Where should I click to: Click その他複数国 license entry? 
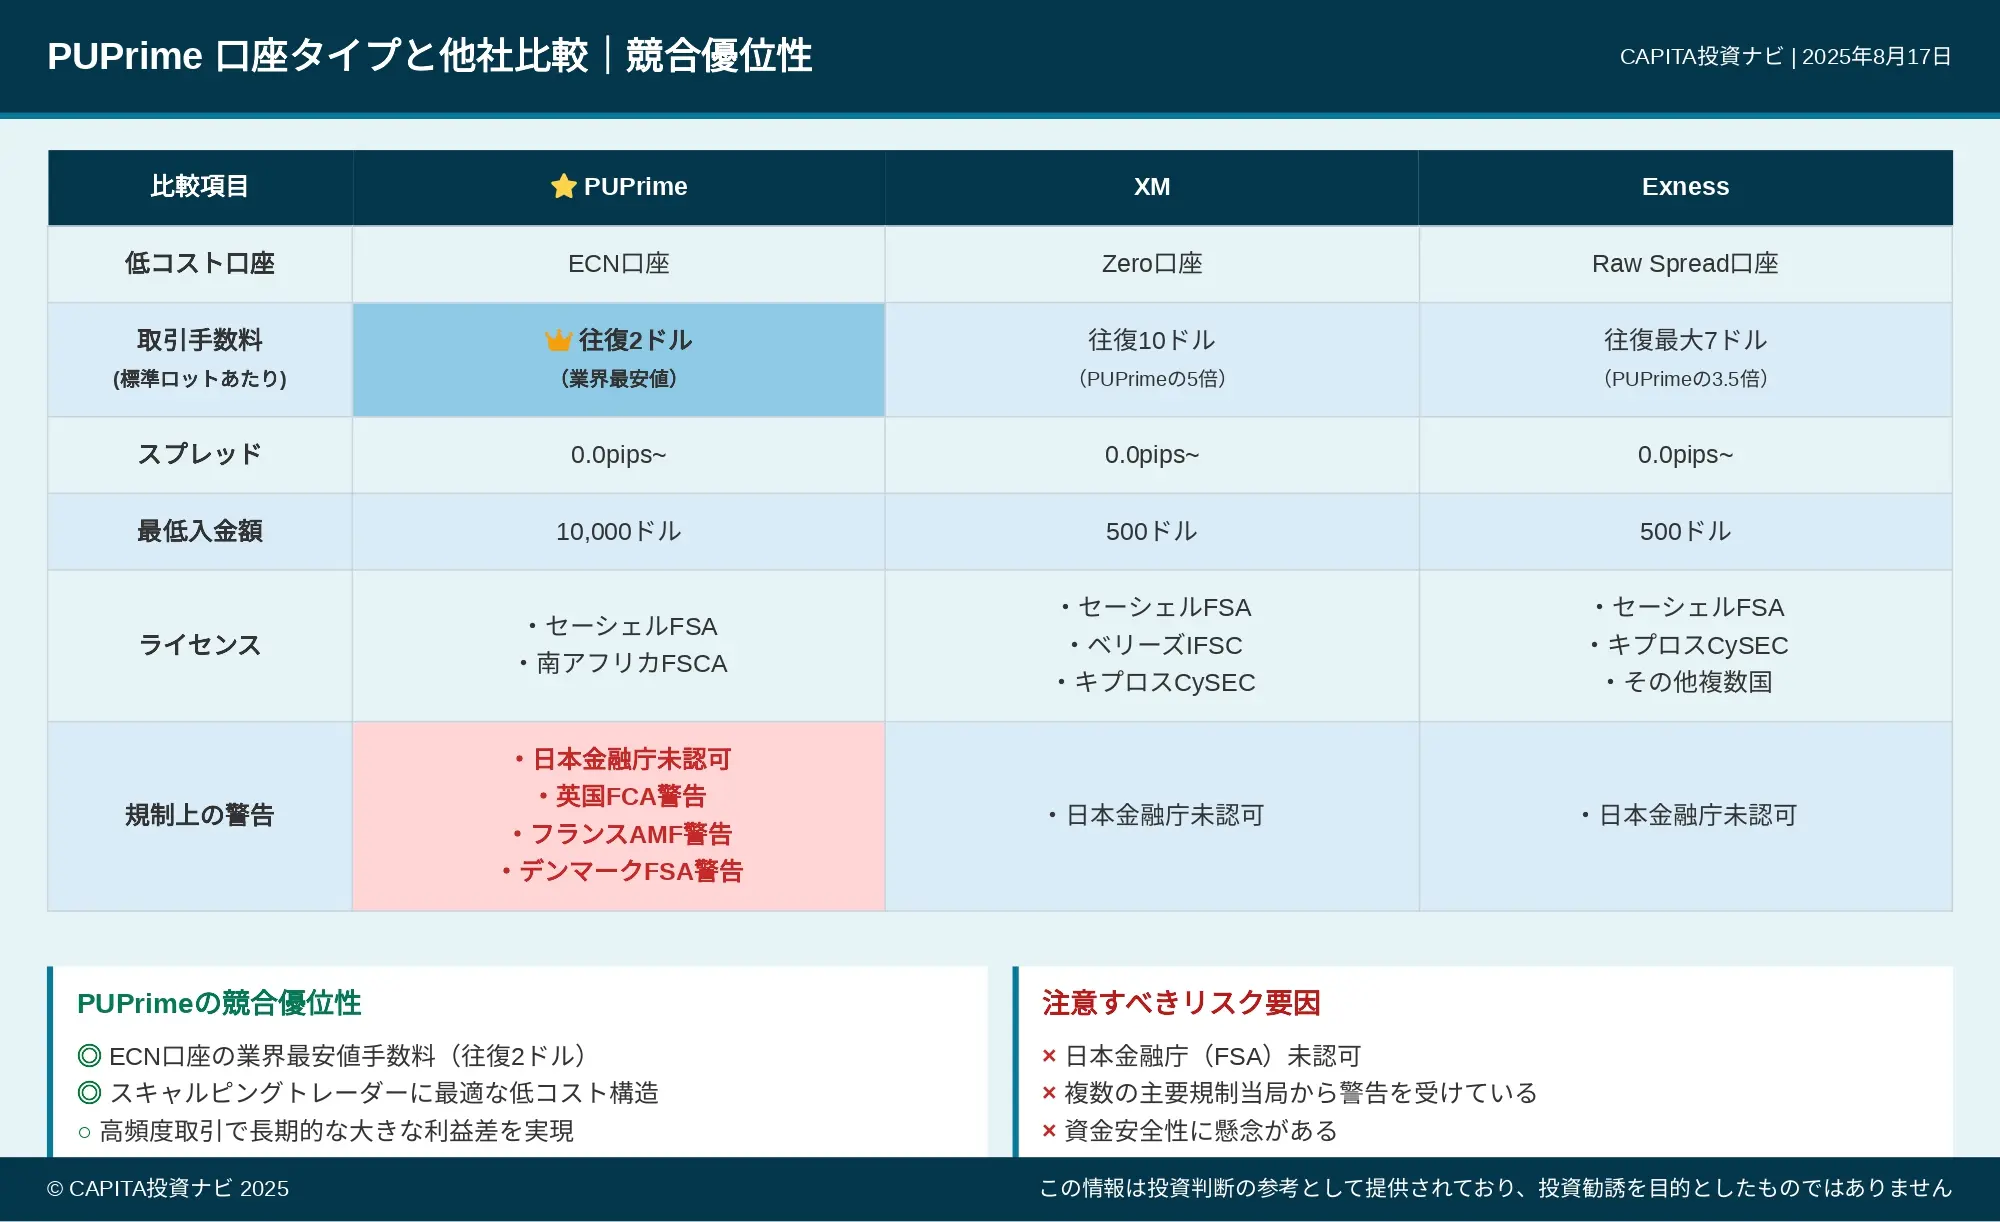tap(1688, 683)
